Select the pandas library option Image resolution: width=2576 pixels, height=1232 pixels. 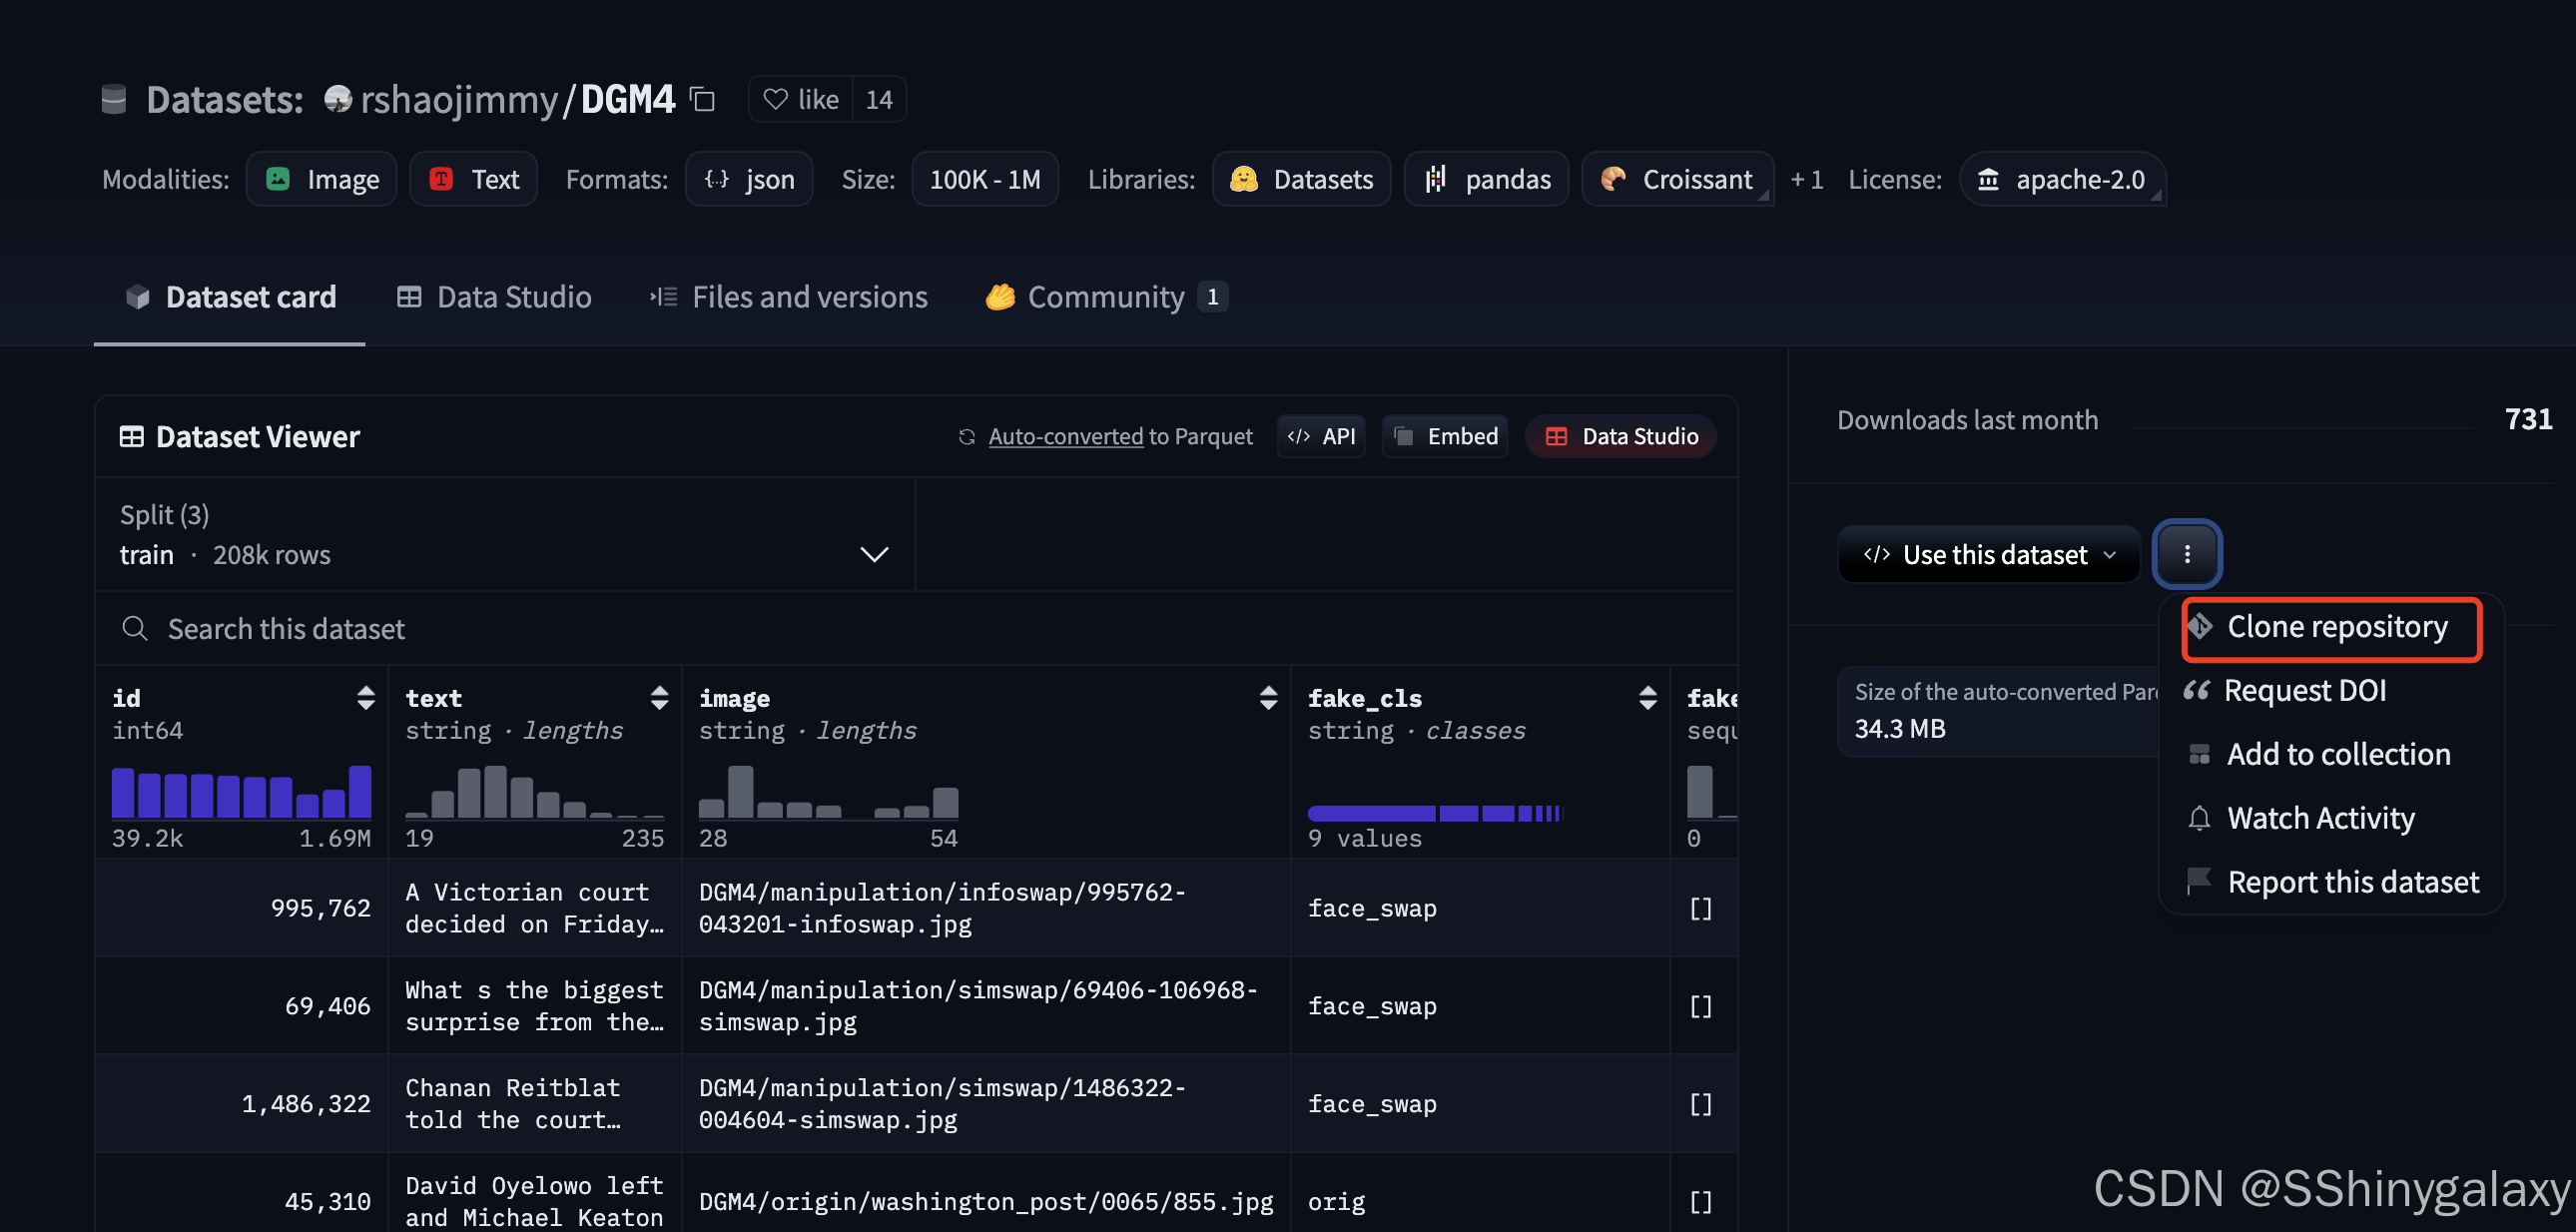pyautogui.click(x=1486, y=179)
